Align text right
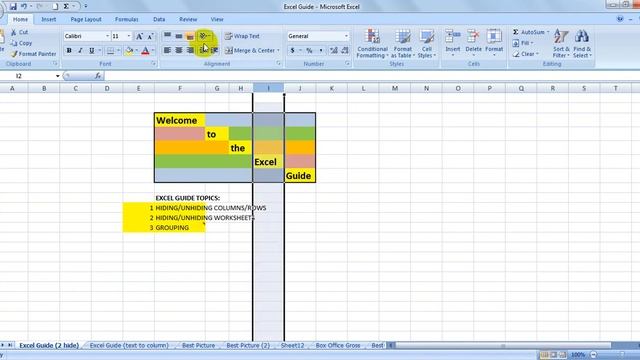The height and width of the screenshot is (360, 640). [190, 50]
